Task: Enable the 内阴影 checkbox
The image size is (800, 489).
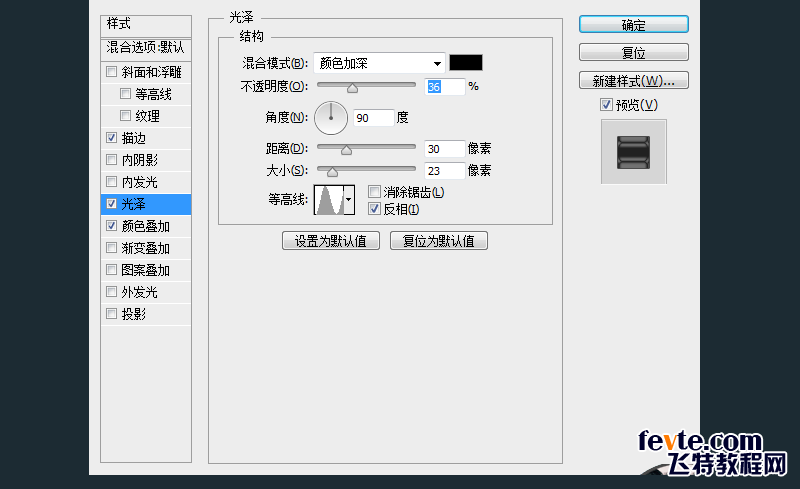Action: 111,159
